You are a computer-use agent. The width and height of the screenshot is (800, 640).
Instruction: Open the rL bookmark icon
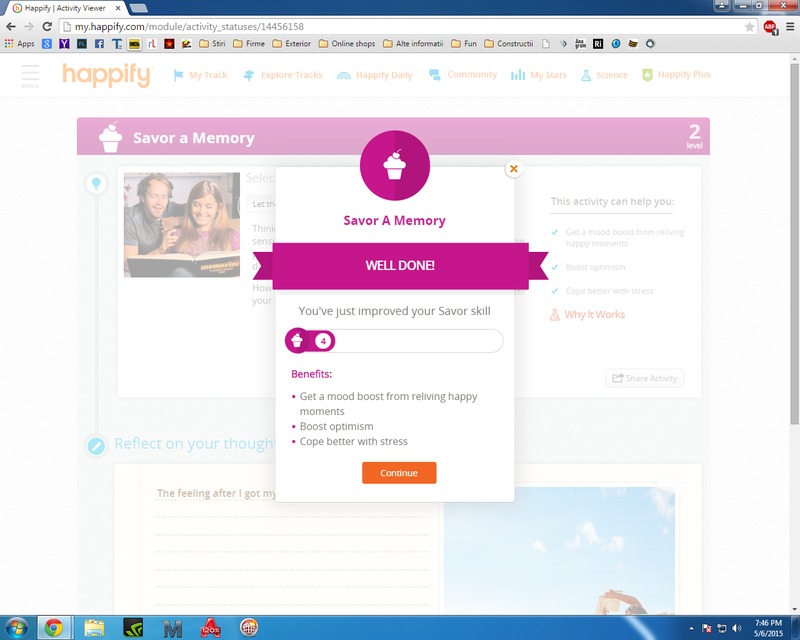point(152,44)
